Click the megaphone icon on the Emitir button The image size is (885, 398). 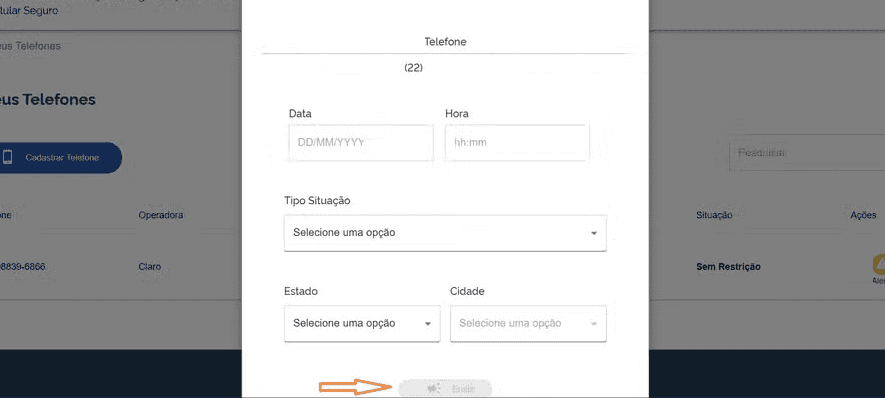[433, 389]
